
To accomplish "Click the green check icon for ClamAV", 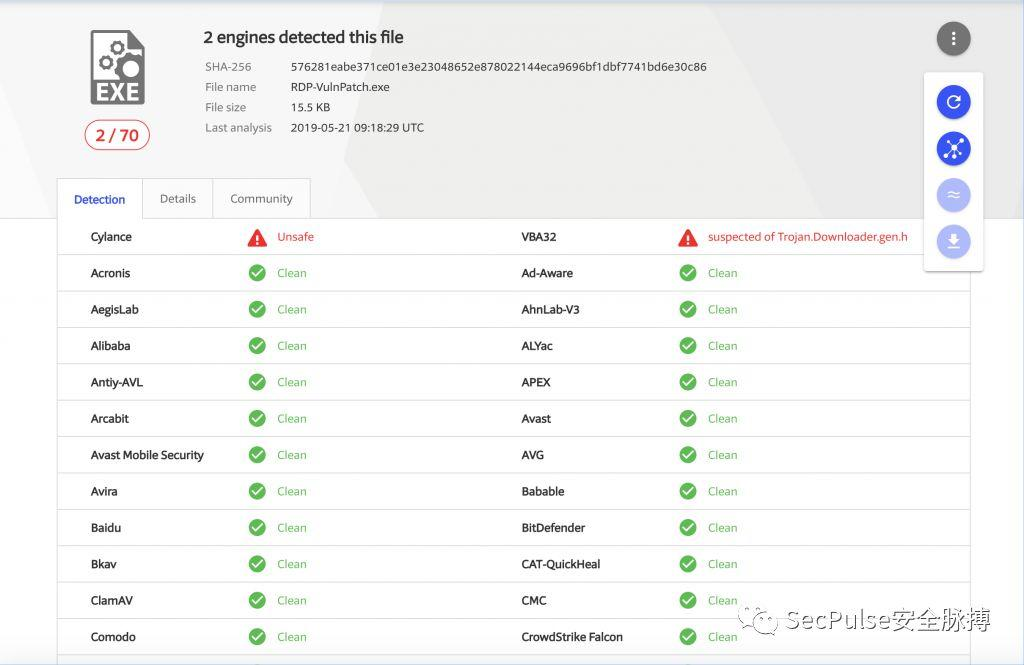I will tap(257, 600).
